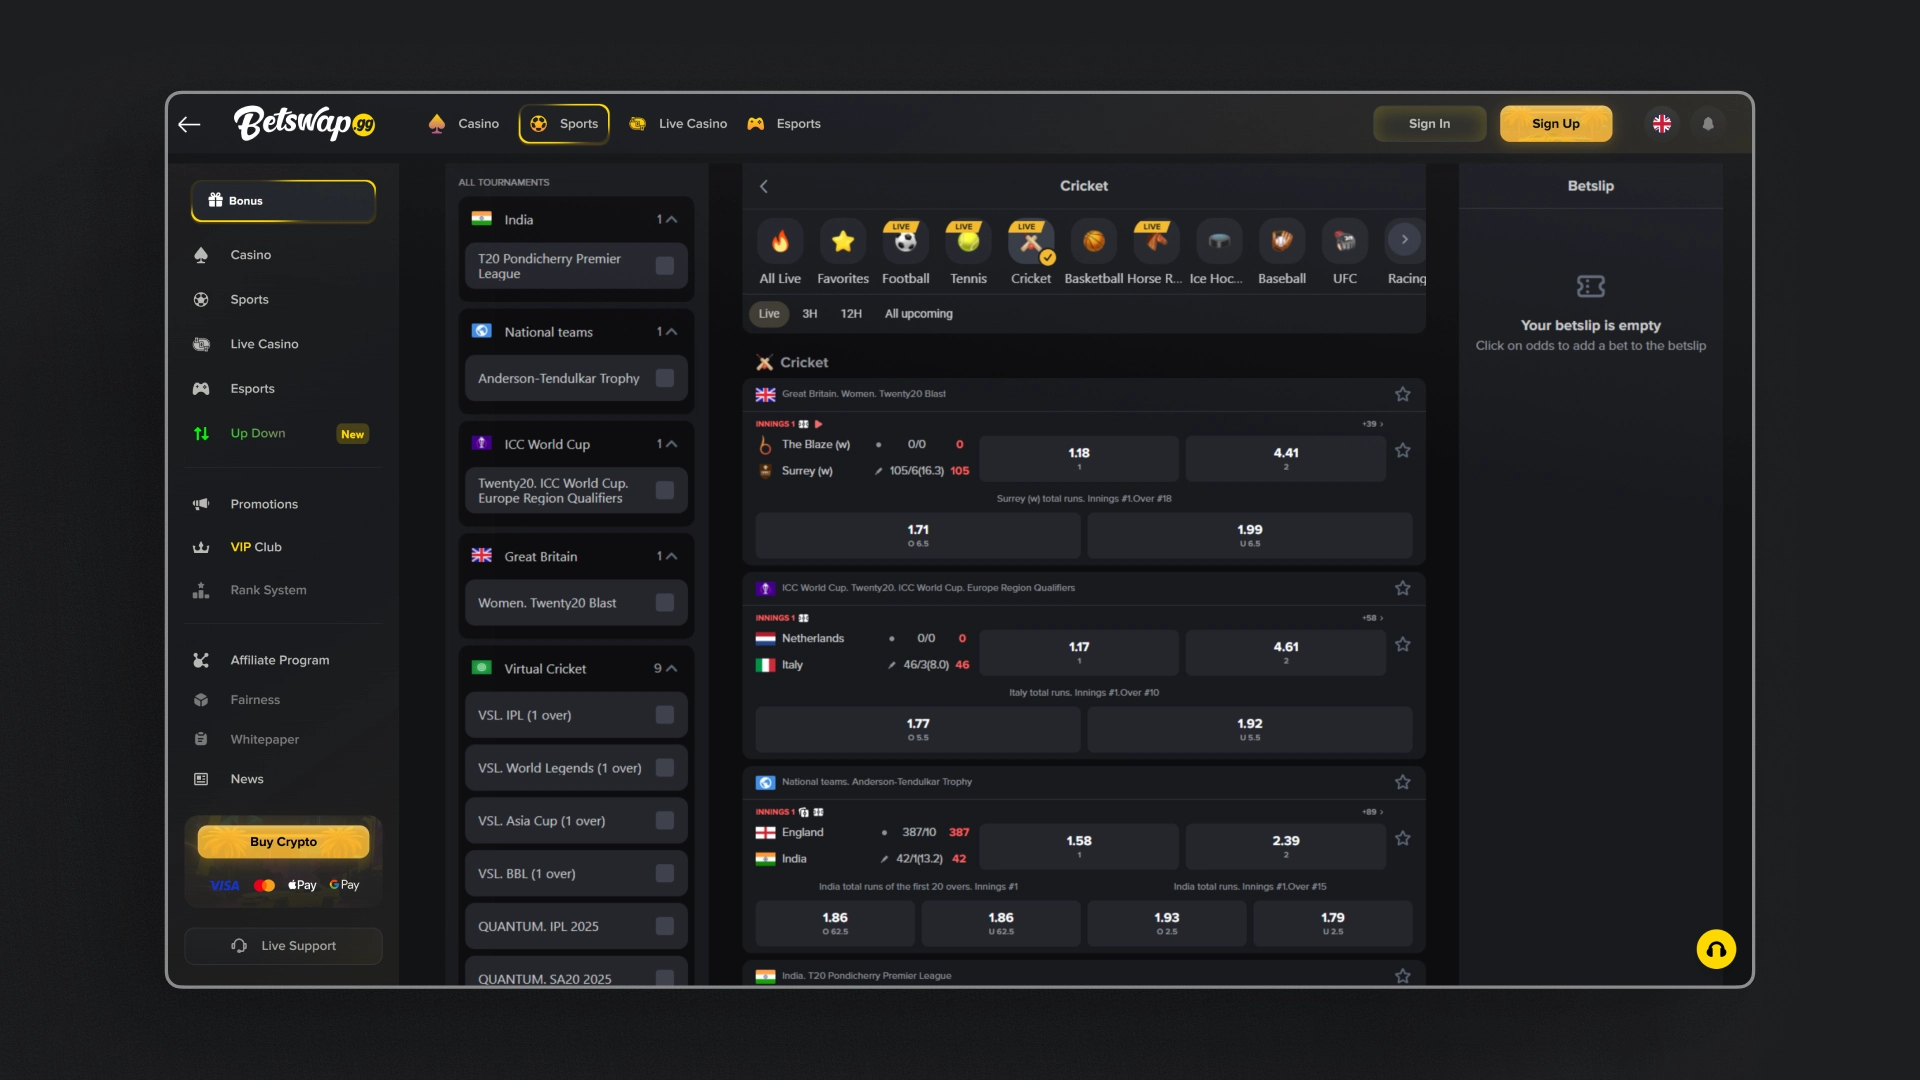Select the Basketball sport icon
The image size is (1920, 1080).
(x=1094, y=241)
